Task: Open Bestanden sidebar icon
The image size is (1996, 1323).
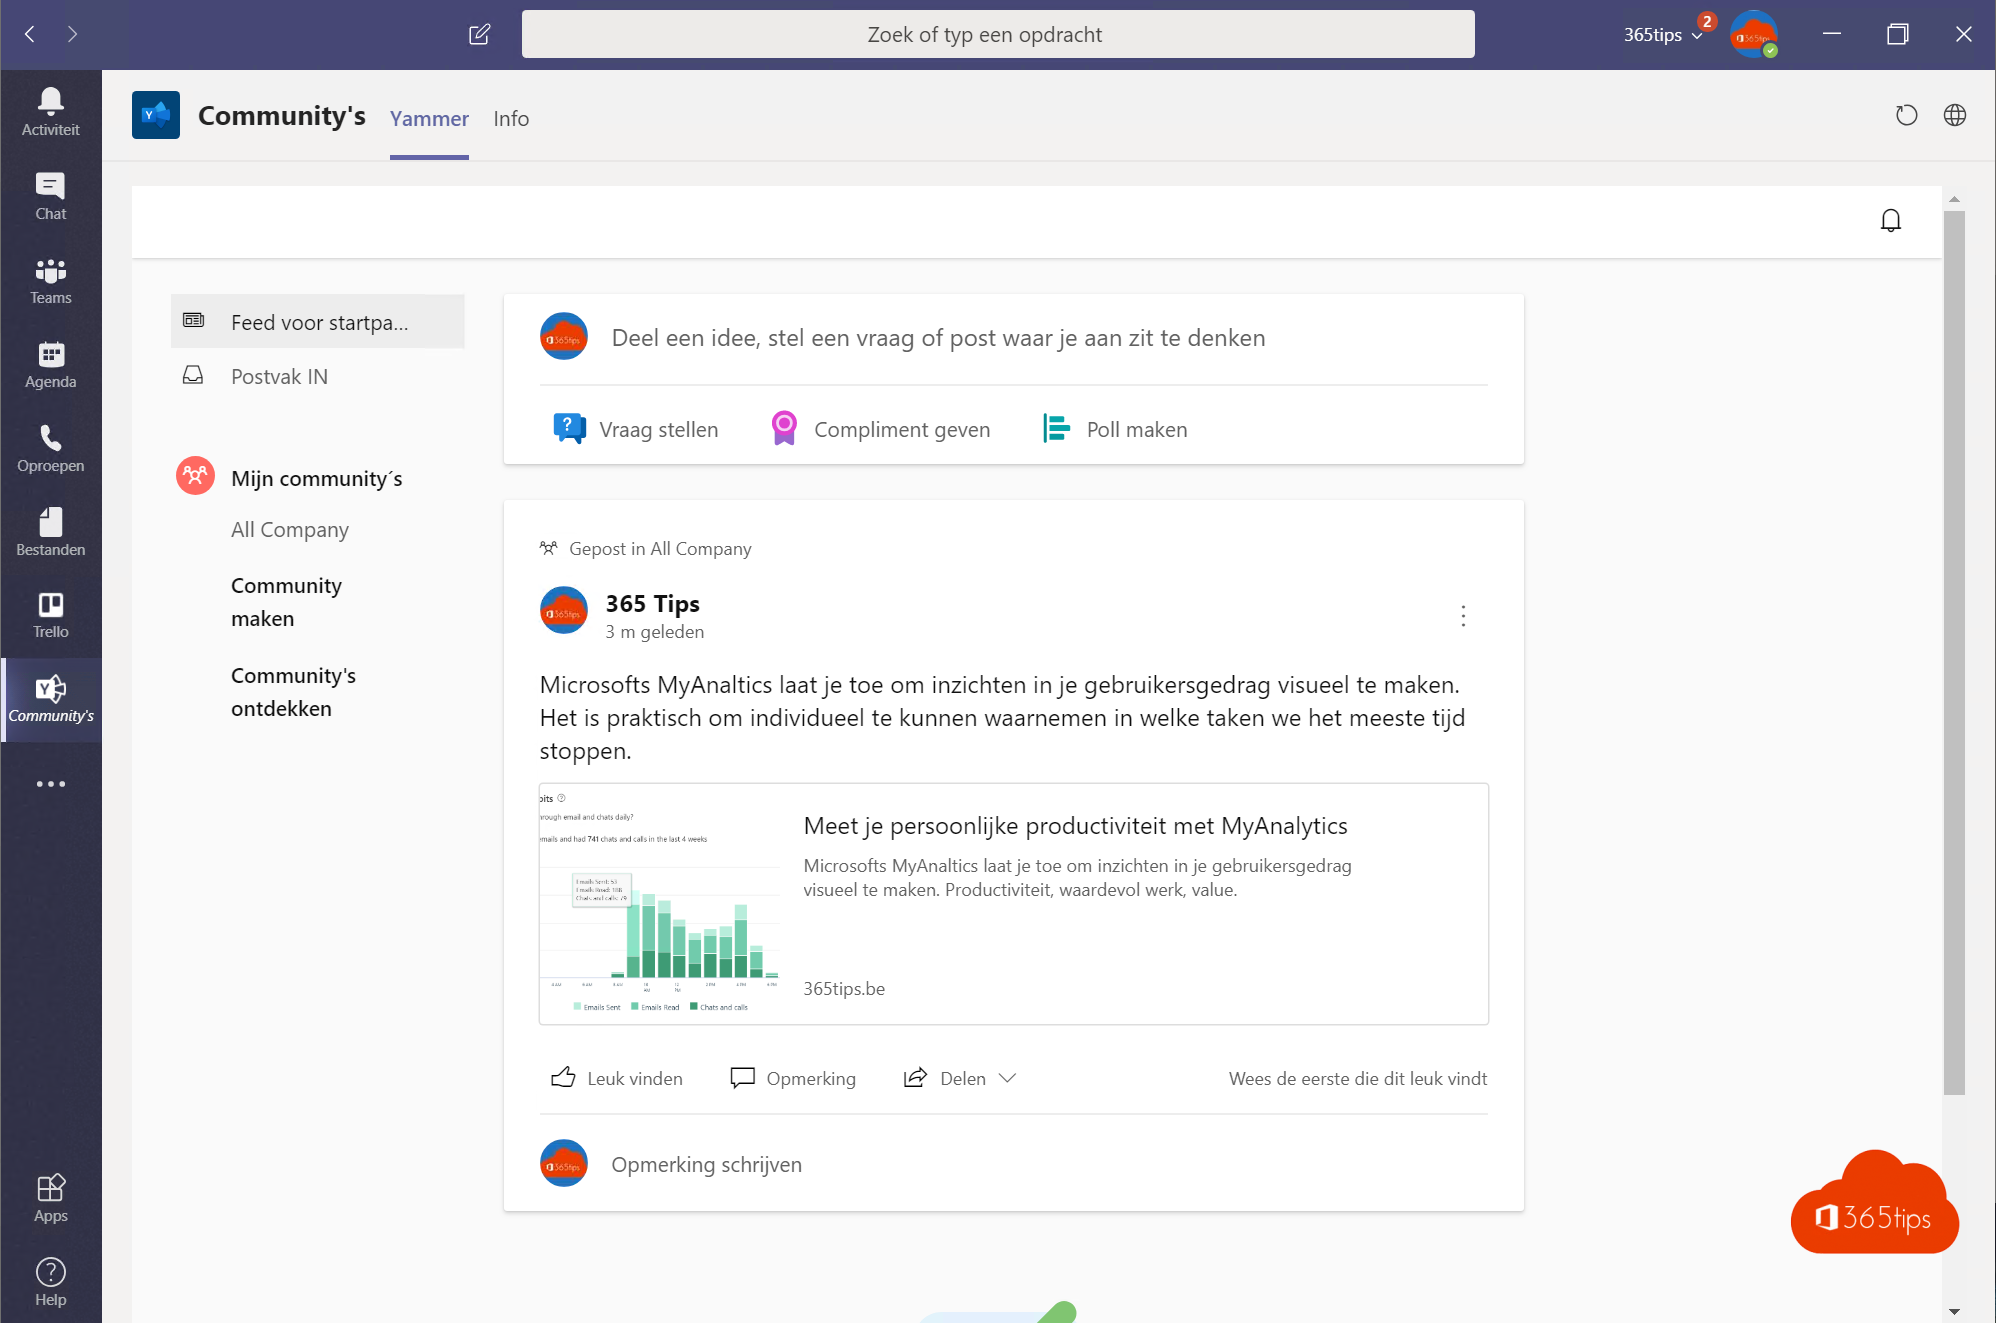Action: (52, 533)
